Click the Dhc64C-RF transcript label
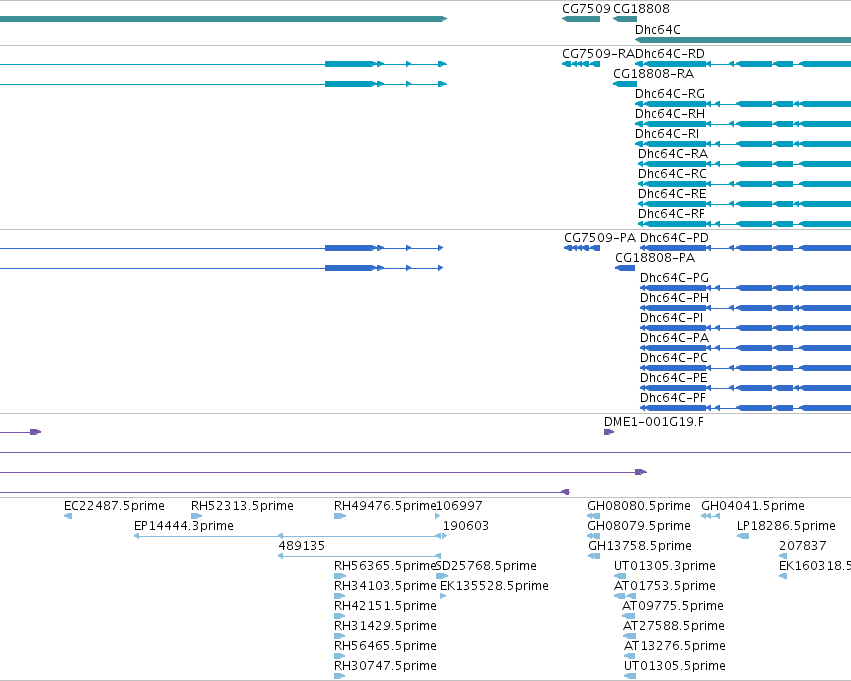 coord(671,214)
